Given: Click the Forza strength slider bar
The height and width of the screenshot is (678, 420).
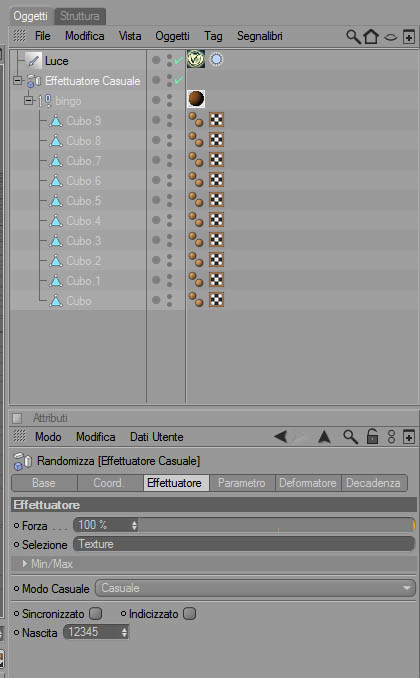Looking at the screenshot, I should click(x=277, y=525).
